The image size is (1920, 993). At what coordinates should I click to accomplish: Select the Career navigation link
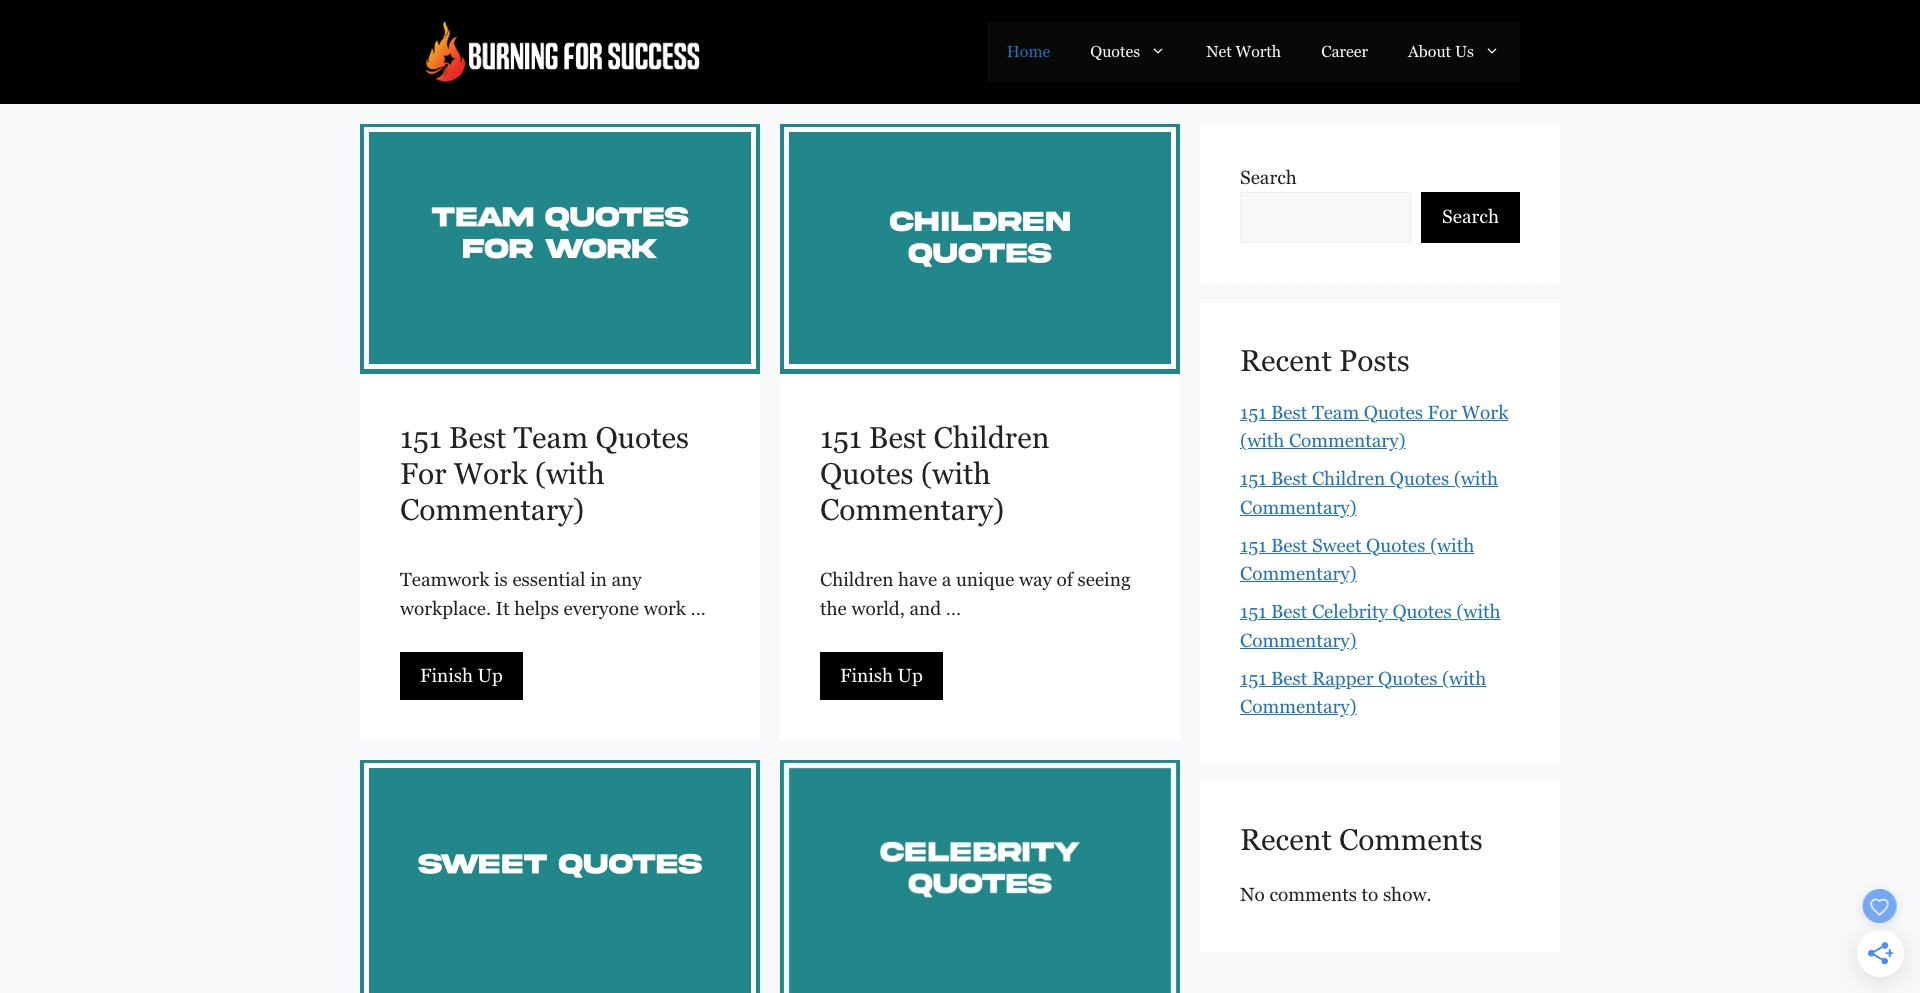[x=1344, y=51]
